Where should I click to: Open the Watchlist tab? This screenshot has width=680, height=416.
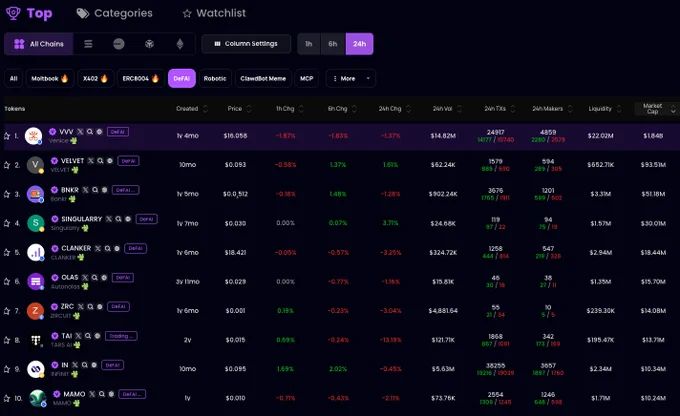pos(214,13)
